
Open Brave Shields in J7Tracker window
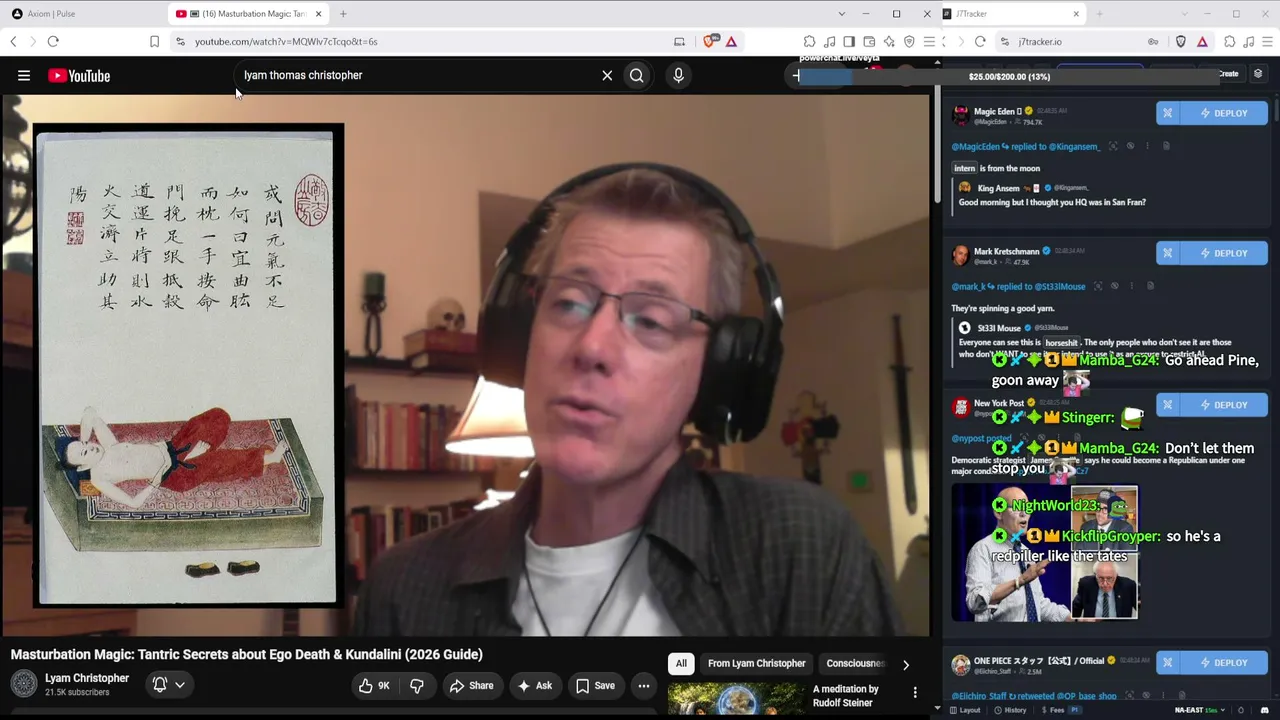[1181, 41]
